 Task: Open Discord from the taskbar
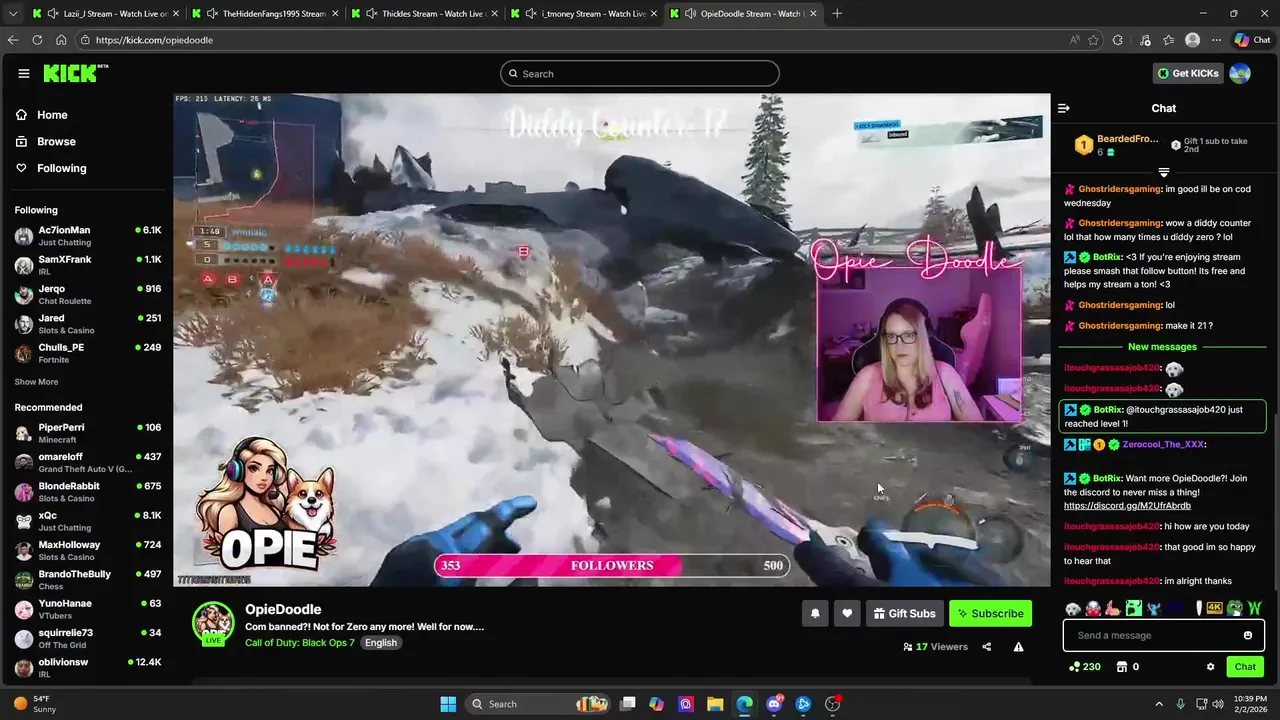coord(774,704)
